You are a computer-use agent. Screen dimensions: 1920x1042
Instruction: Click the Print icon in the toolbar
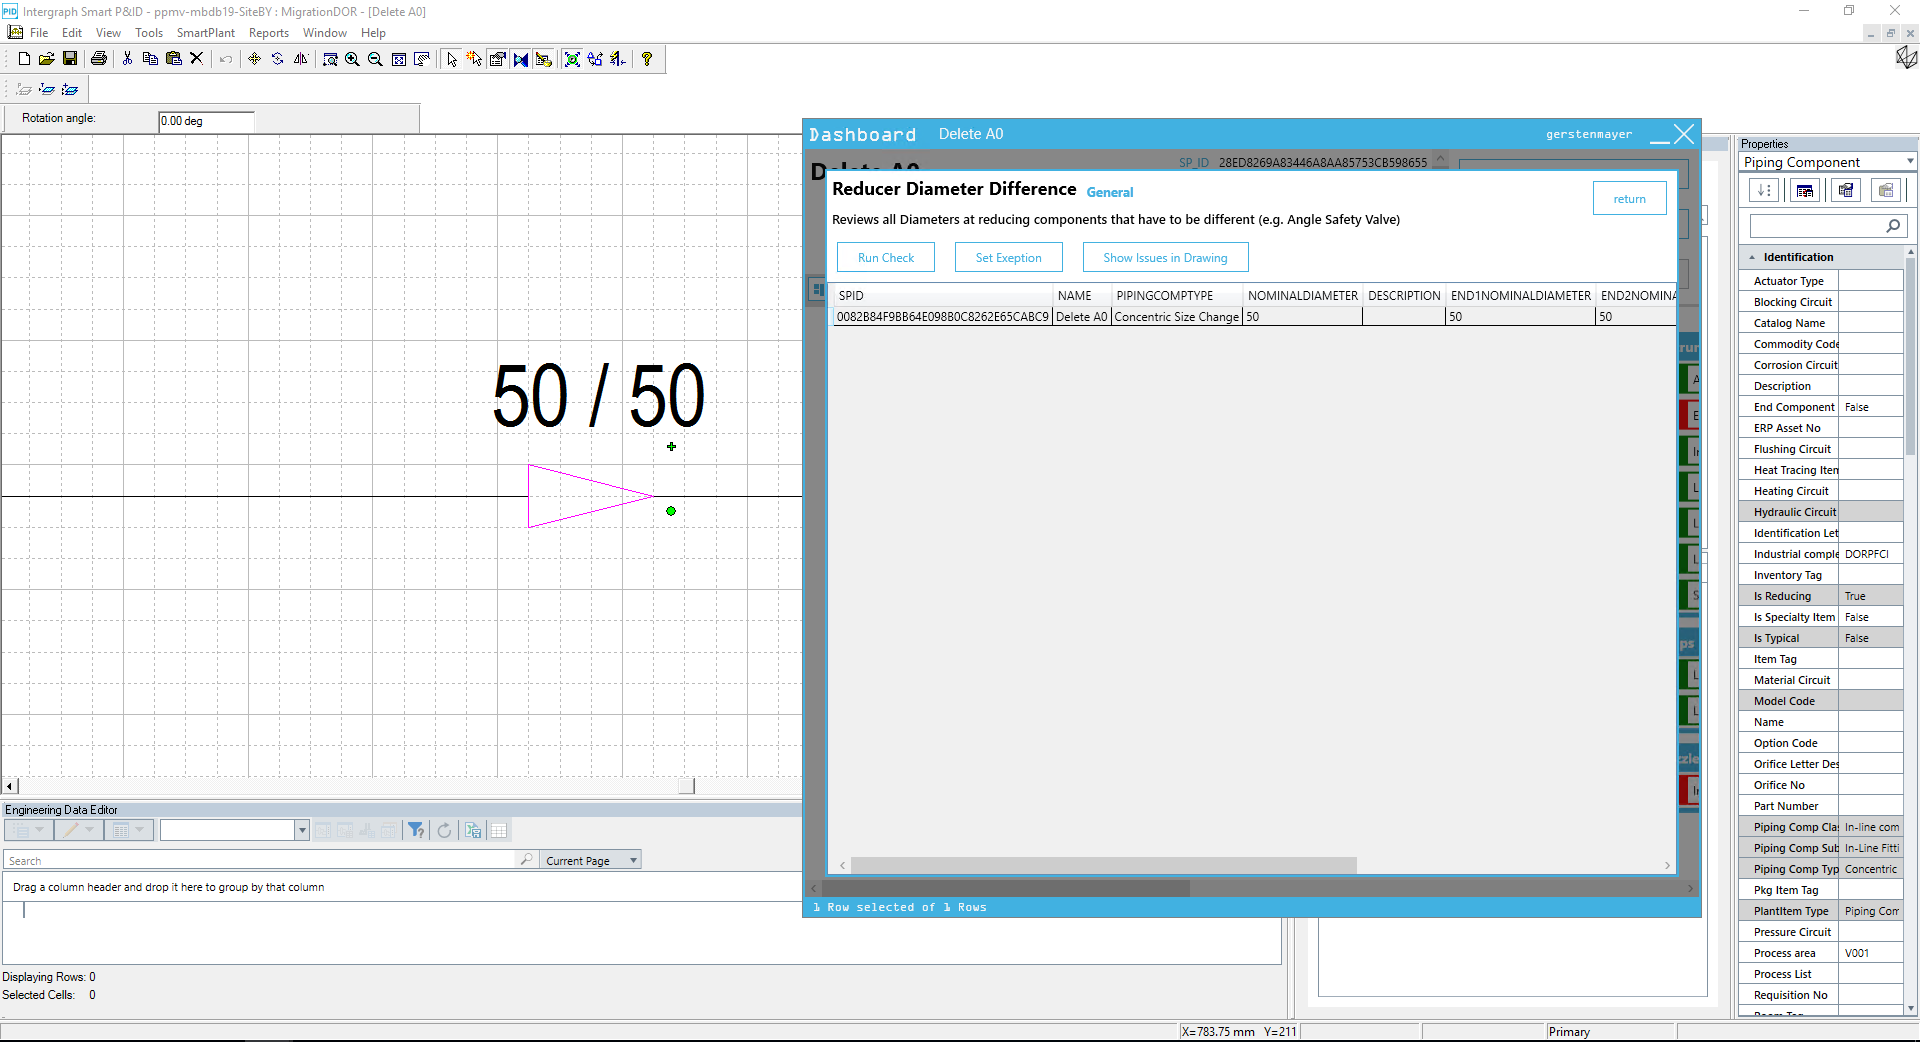tap(98, 59)
